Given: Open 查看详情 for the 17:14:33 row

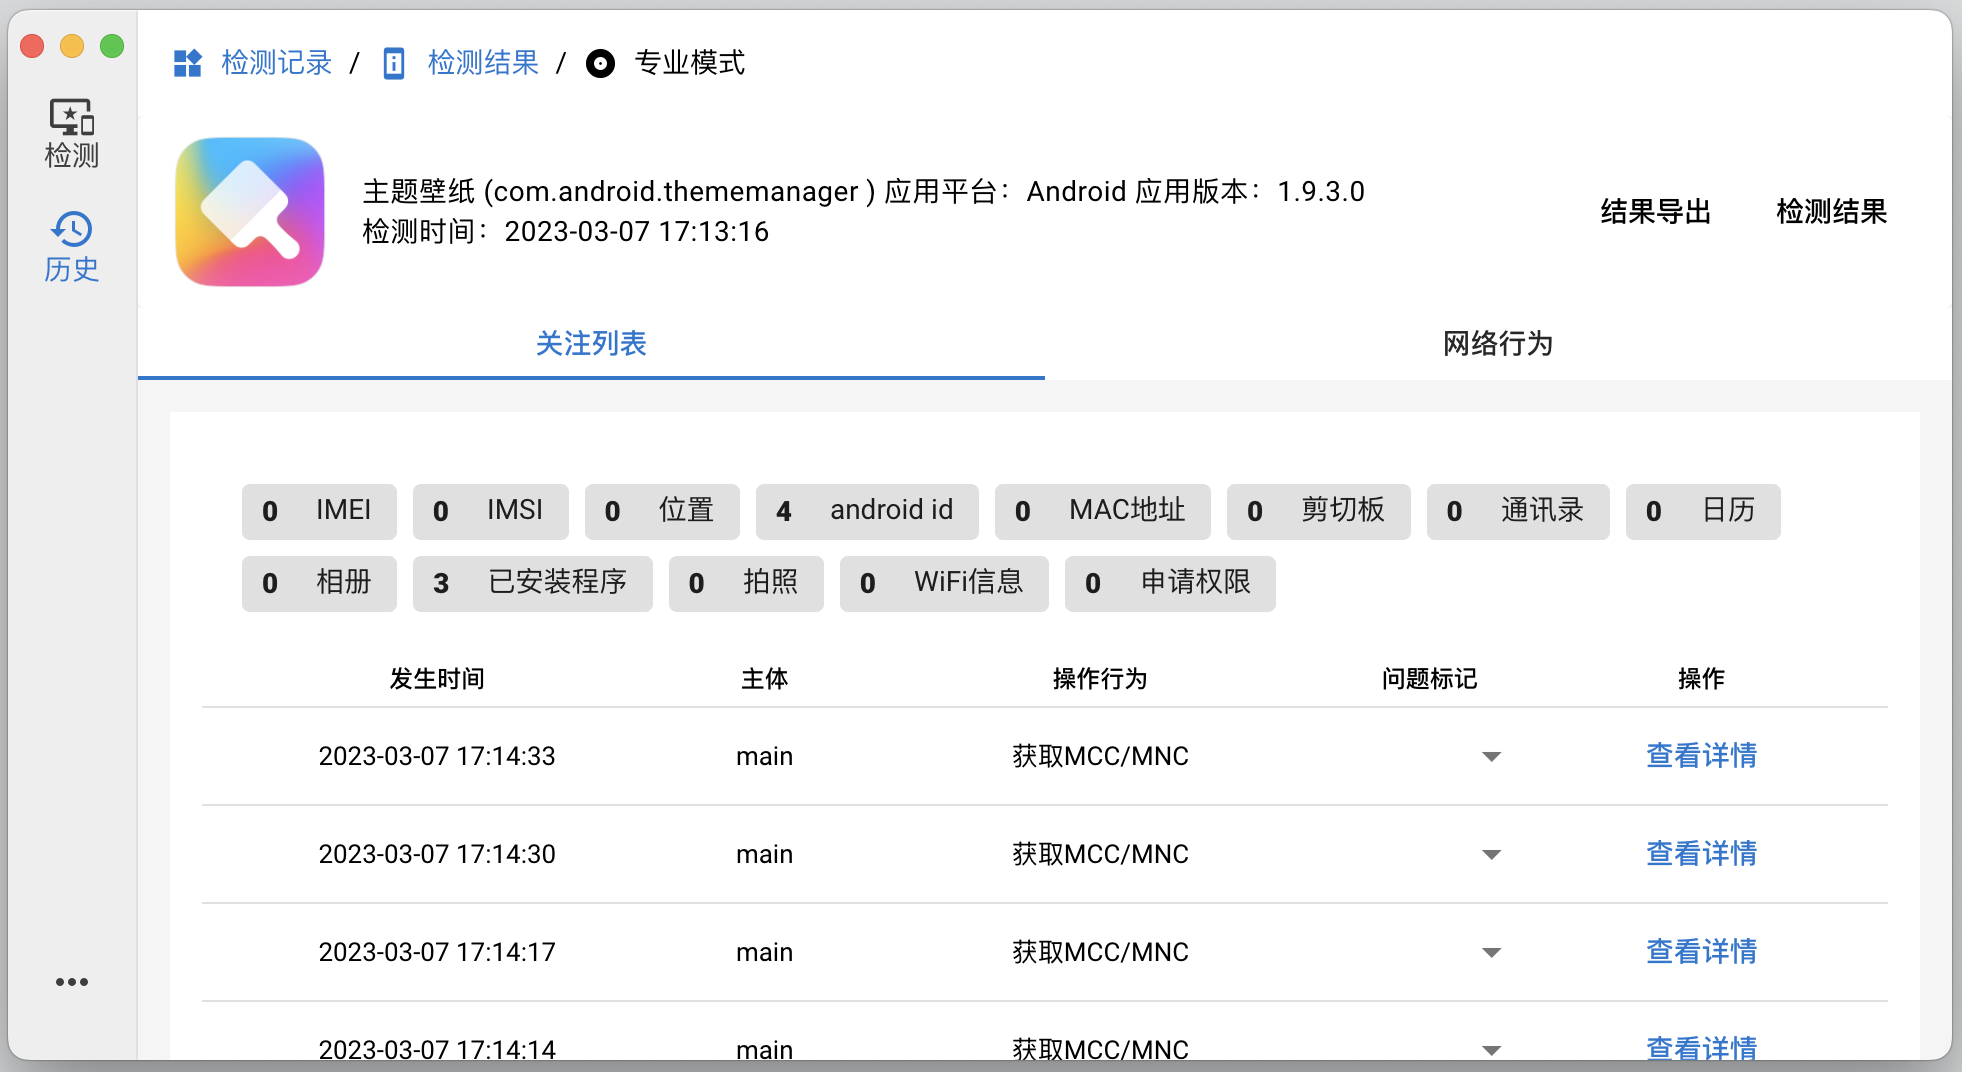Looking at the screenshot, I should (x=1701, y=756).
